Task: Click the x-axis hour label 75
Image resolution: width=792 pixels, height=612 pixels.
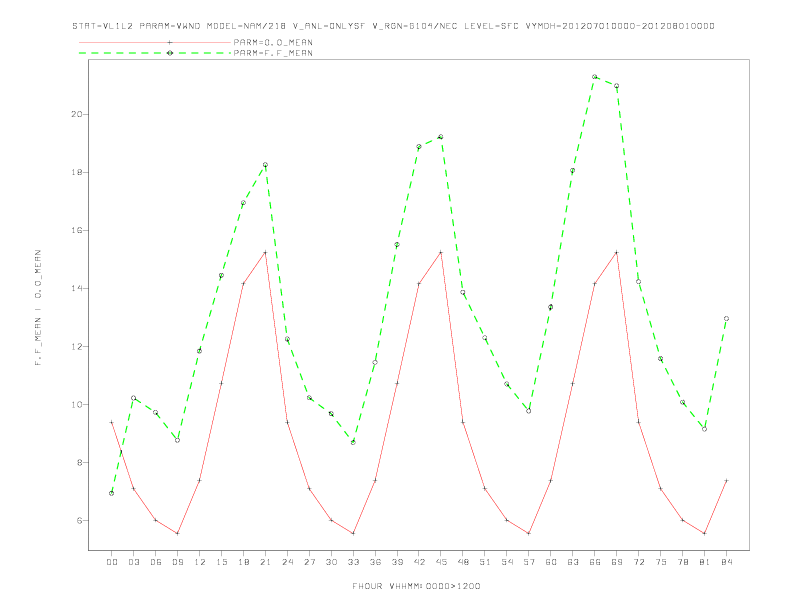Action: point(661,562)
